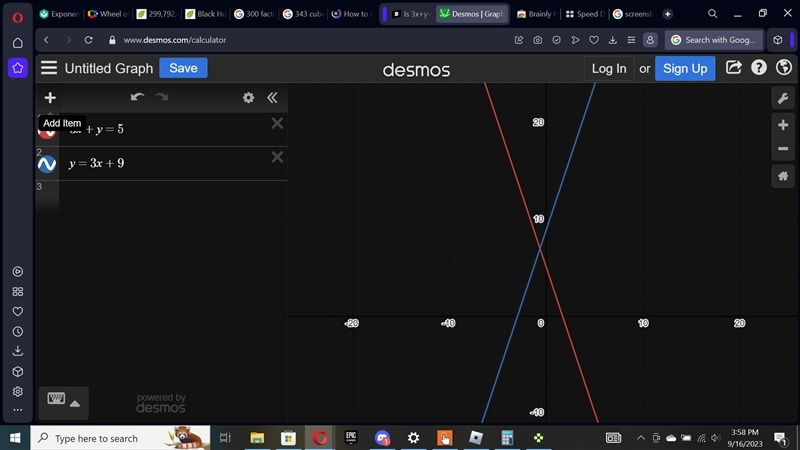This screenshot has width=800, height=450.
Task: Click the Untitled Graph title
Action: point(109,68)
